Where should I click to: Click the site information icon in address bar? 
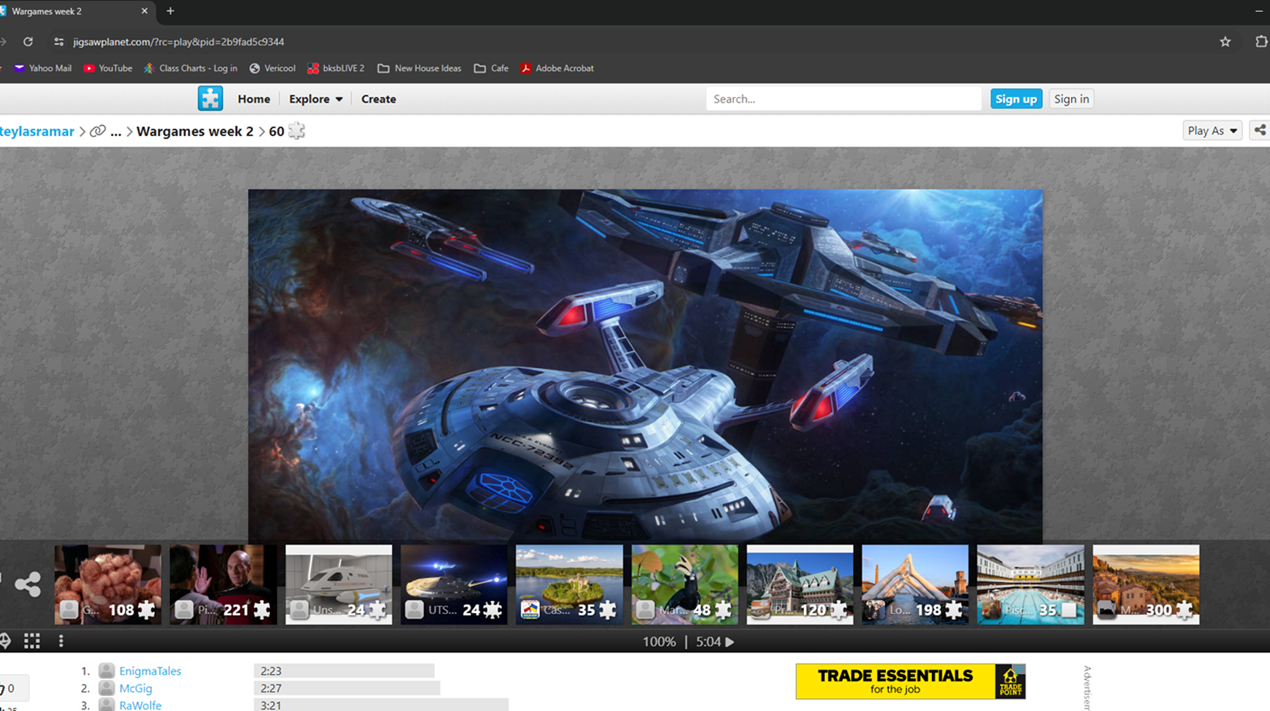point(59,42)
